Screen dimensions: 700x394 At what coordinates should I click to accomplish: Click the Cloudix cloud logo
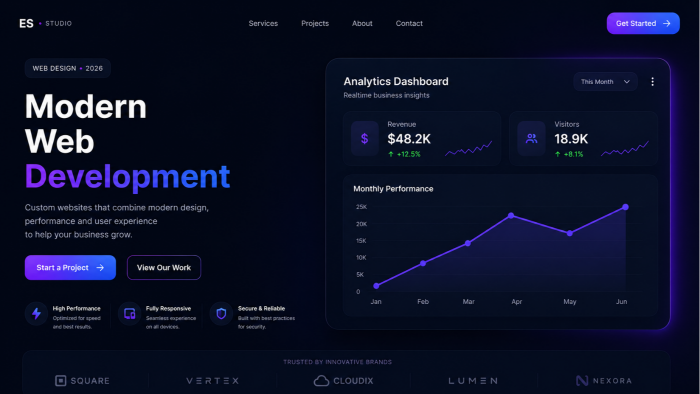[343, 381]
